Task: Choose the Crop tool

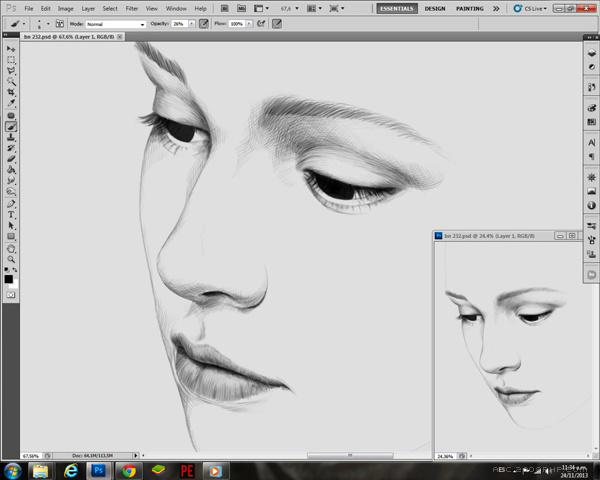Action: coord(11,92)
